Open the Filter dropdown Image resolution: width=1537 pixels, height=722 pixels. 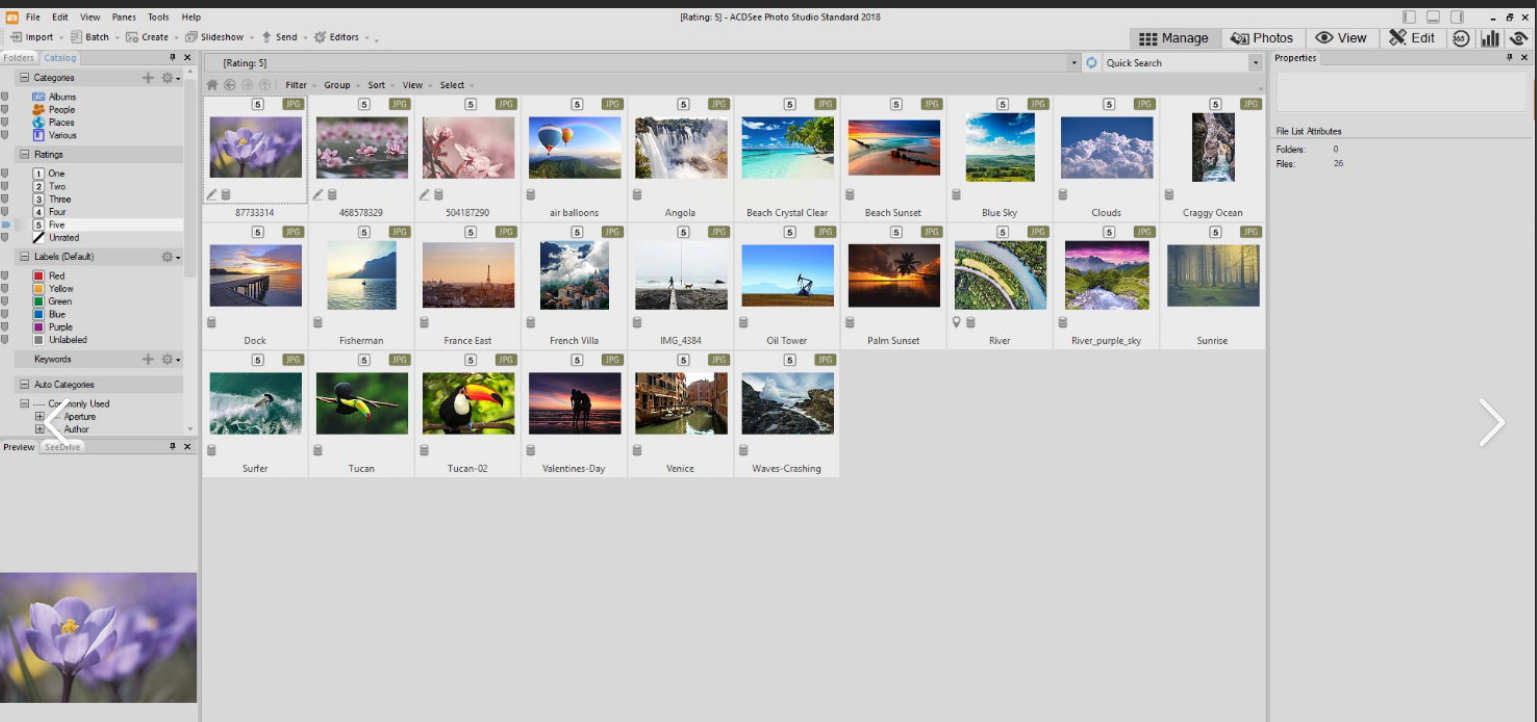pyautogui.click(x=296, y=85)
